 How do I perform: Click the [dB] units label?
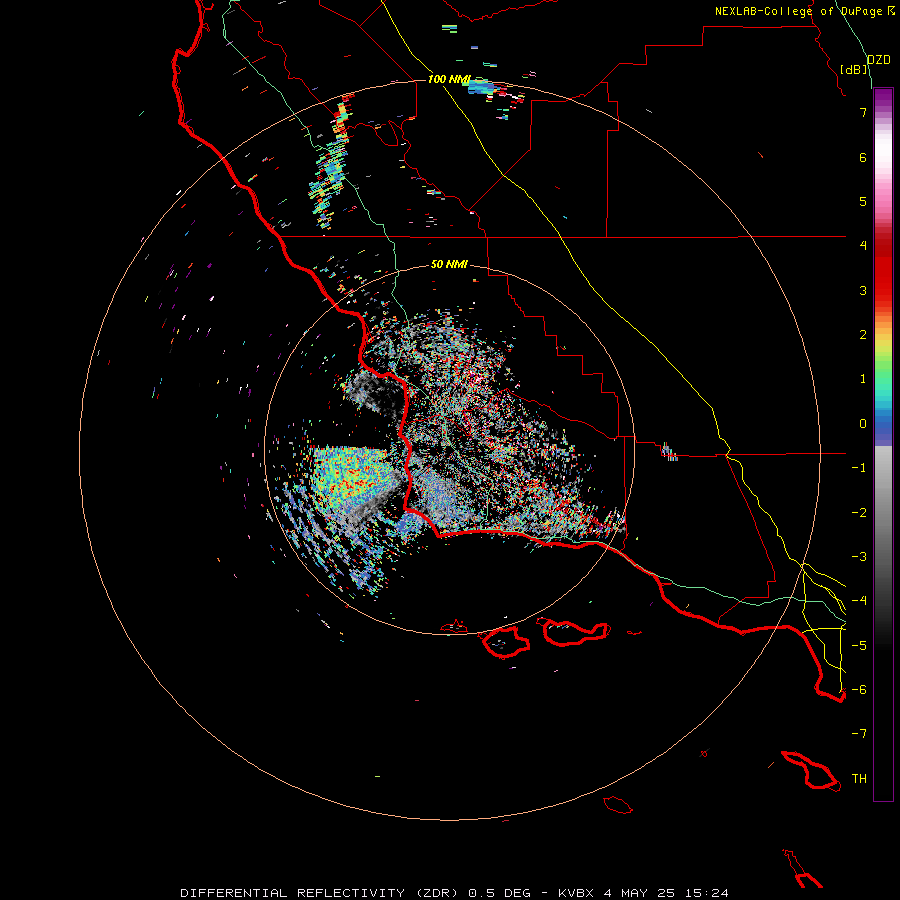coord(854,69)
